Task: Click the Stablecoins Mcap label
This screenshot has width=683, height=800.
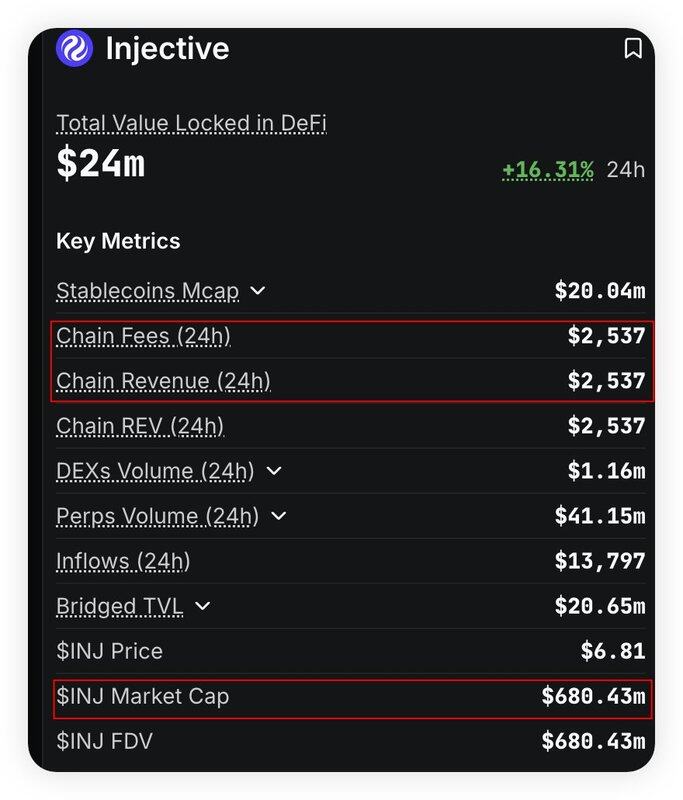Action: coord(147,291)
